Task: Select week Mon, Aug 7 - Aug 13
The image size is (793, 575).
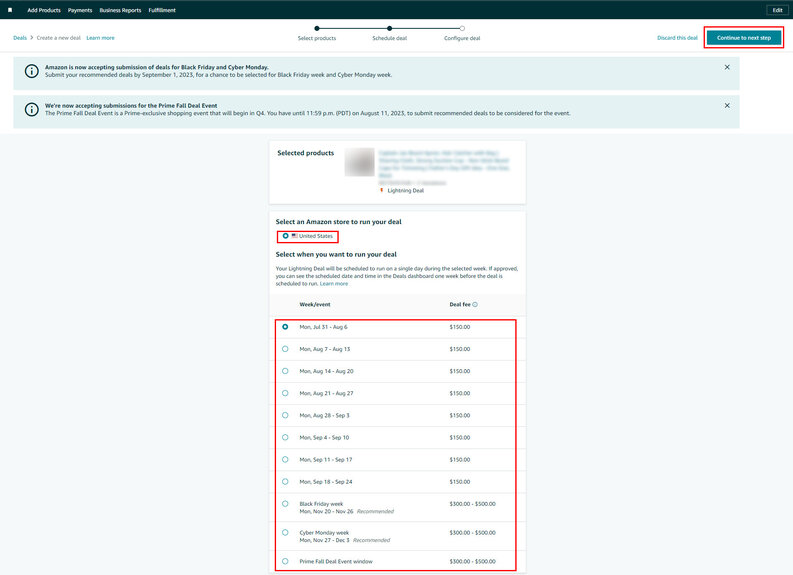Action: coord(285,349)
